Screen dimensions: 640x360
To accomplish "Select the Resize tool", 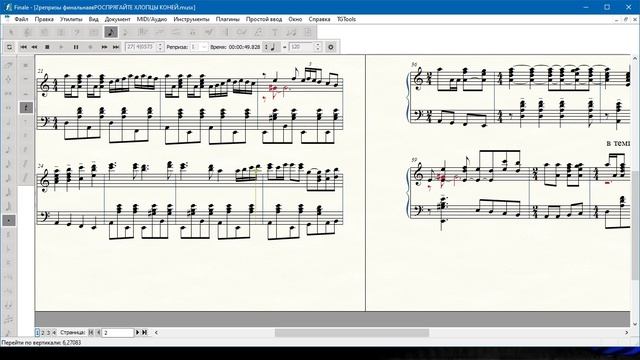I will [291, 32].
